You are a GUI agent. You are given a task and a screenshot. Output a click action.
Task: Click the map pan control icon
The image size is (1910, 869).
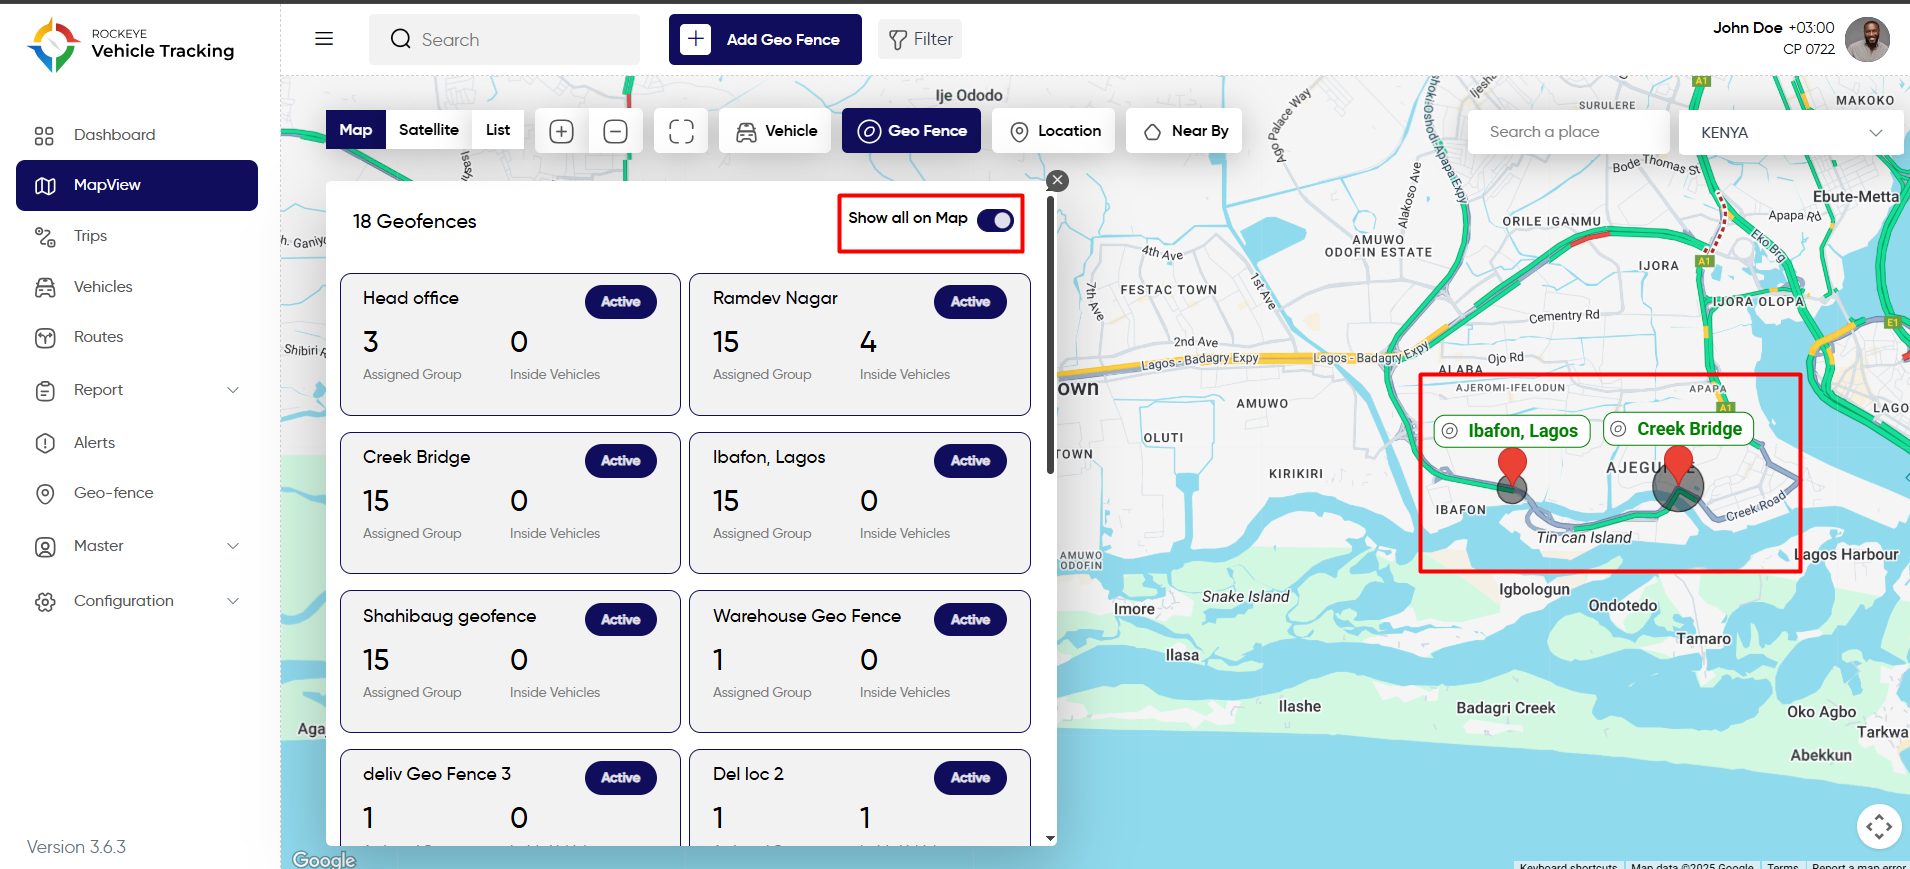point(1879,826)
